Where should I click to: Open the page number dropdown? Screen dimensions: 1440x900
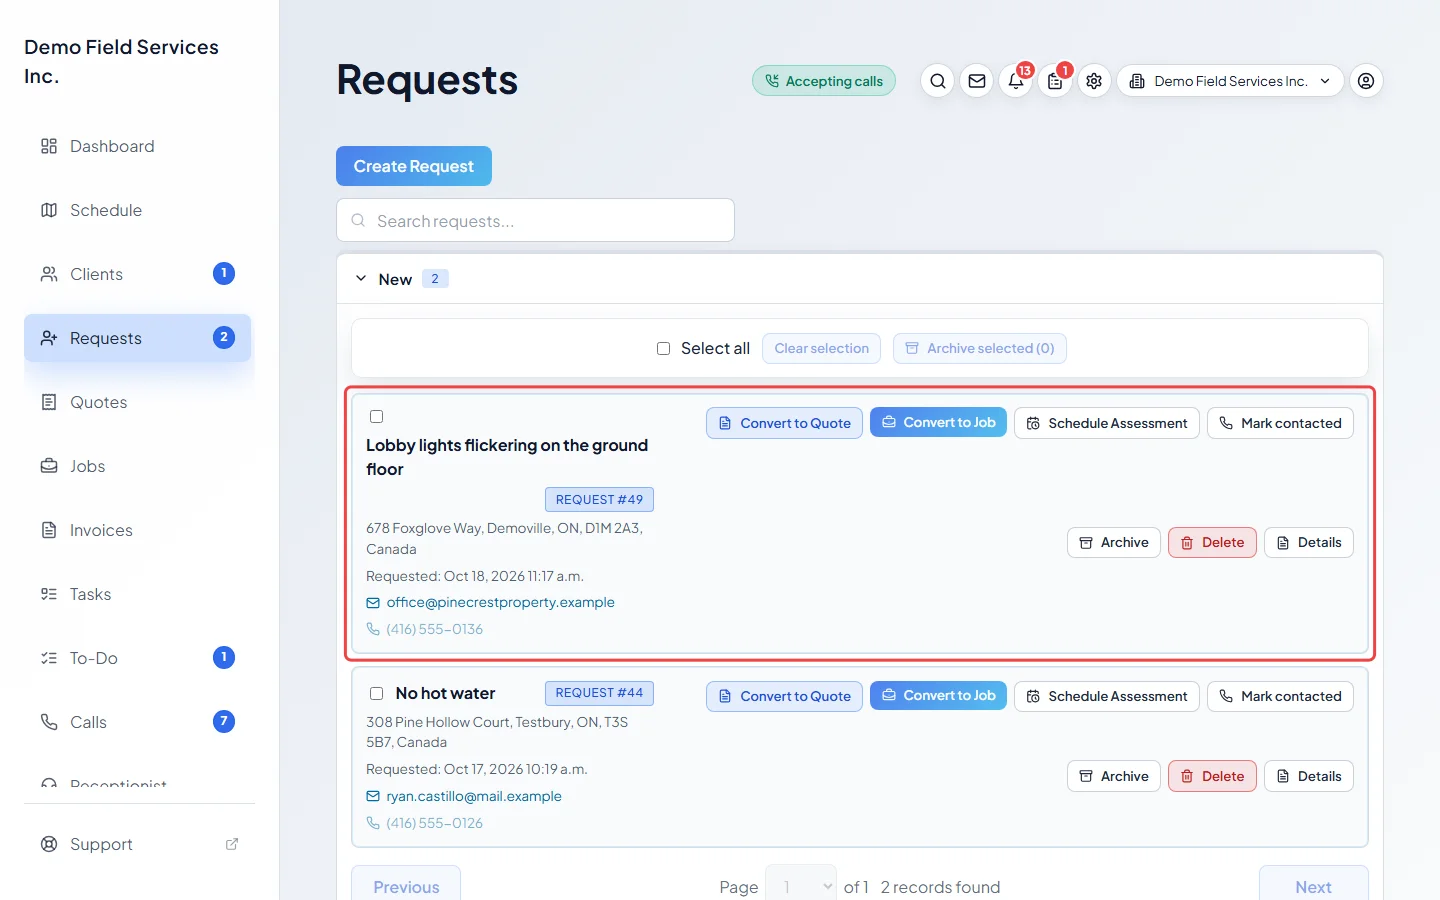[x=801, y=887]
